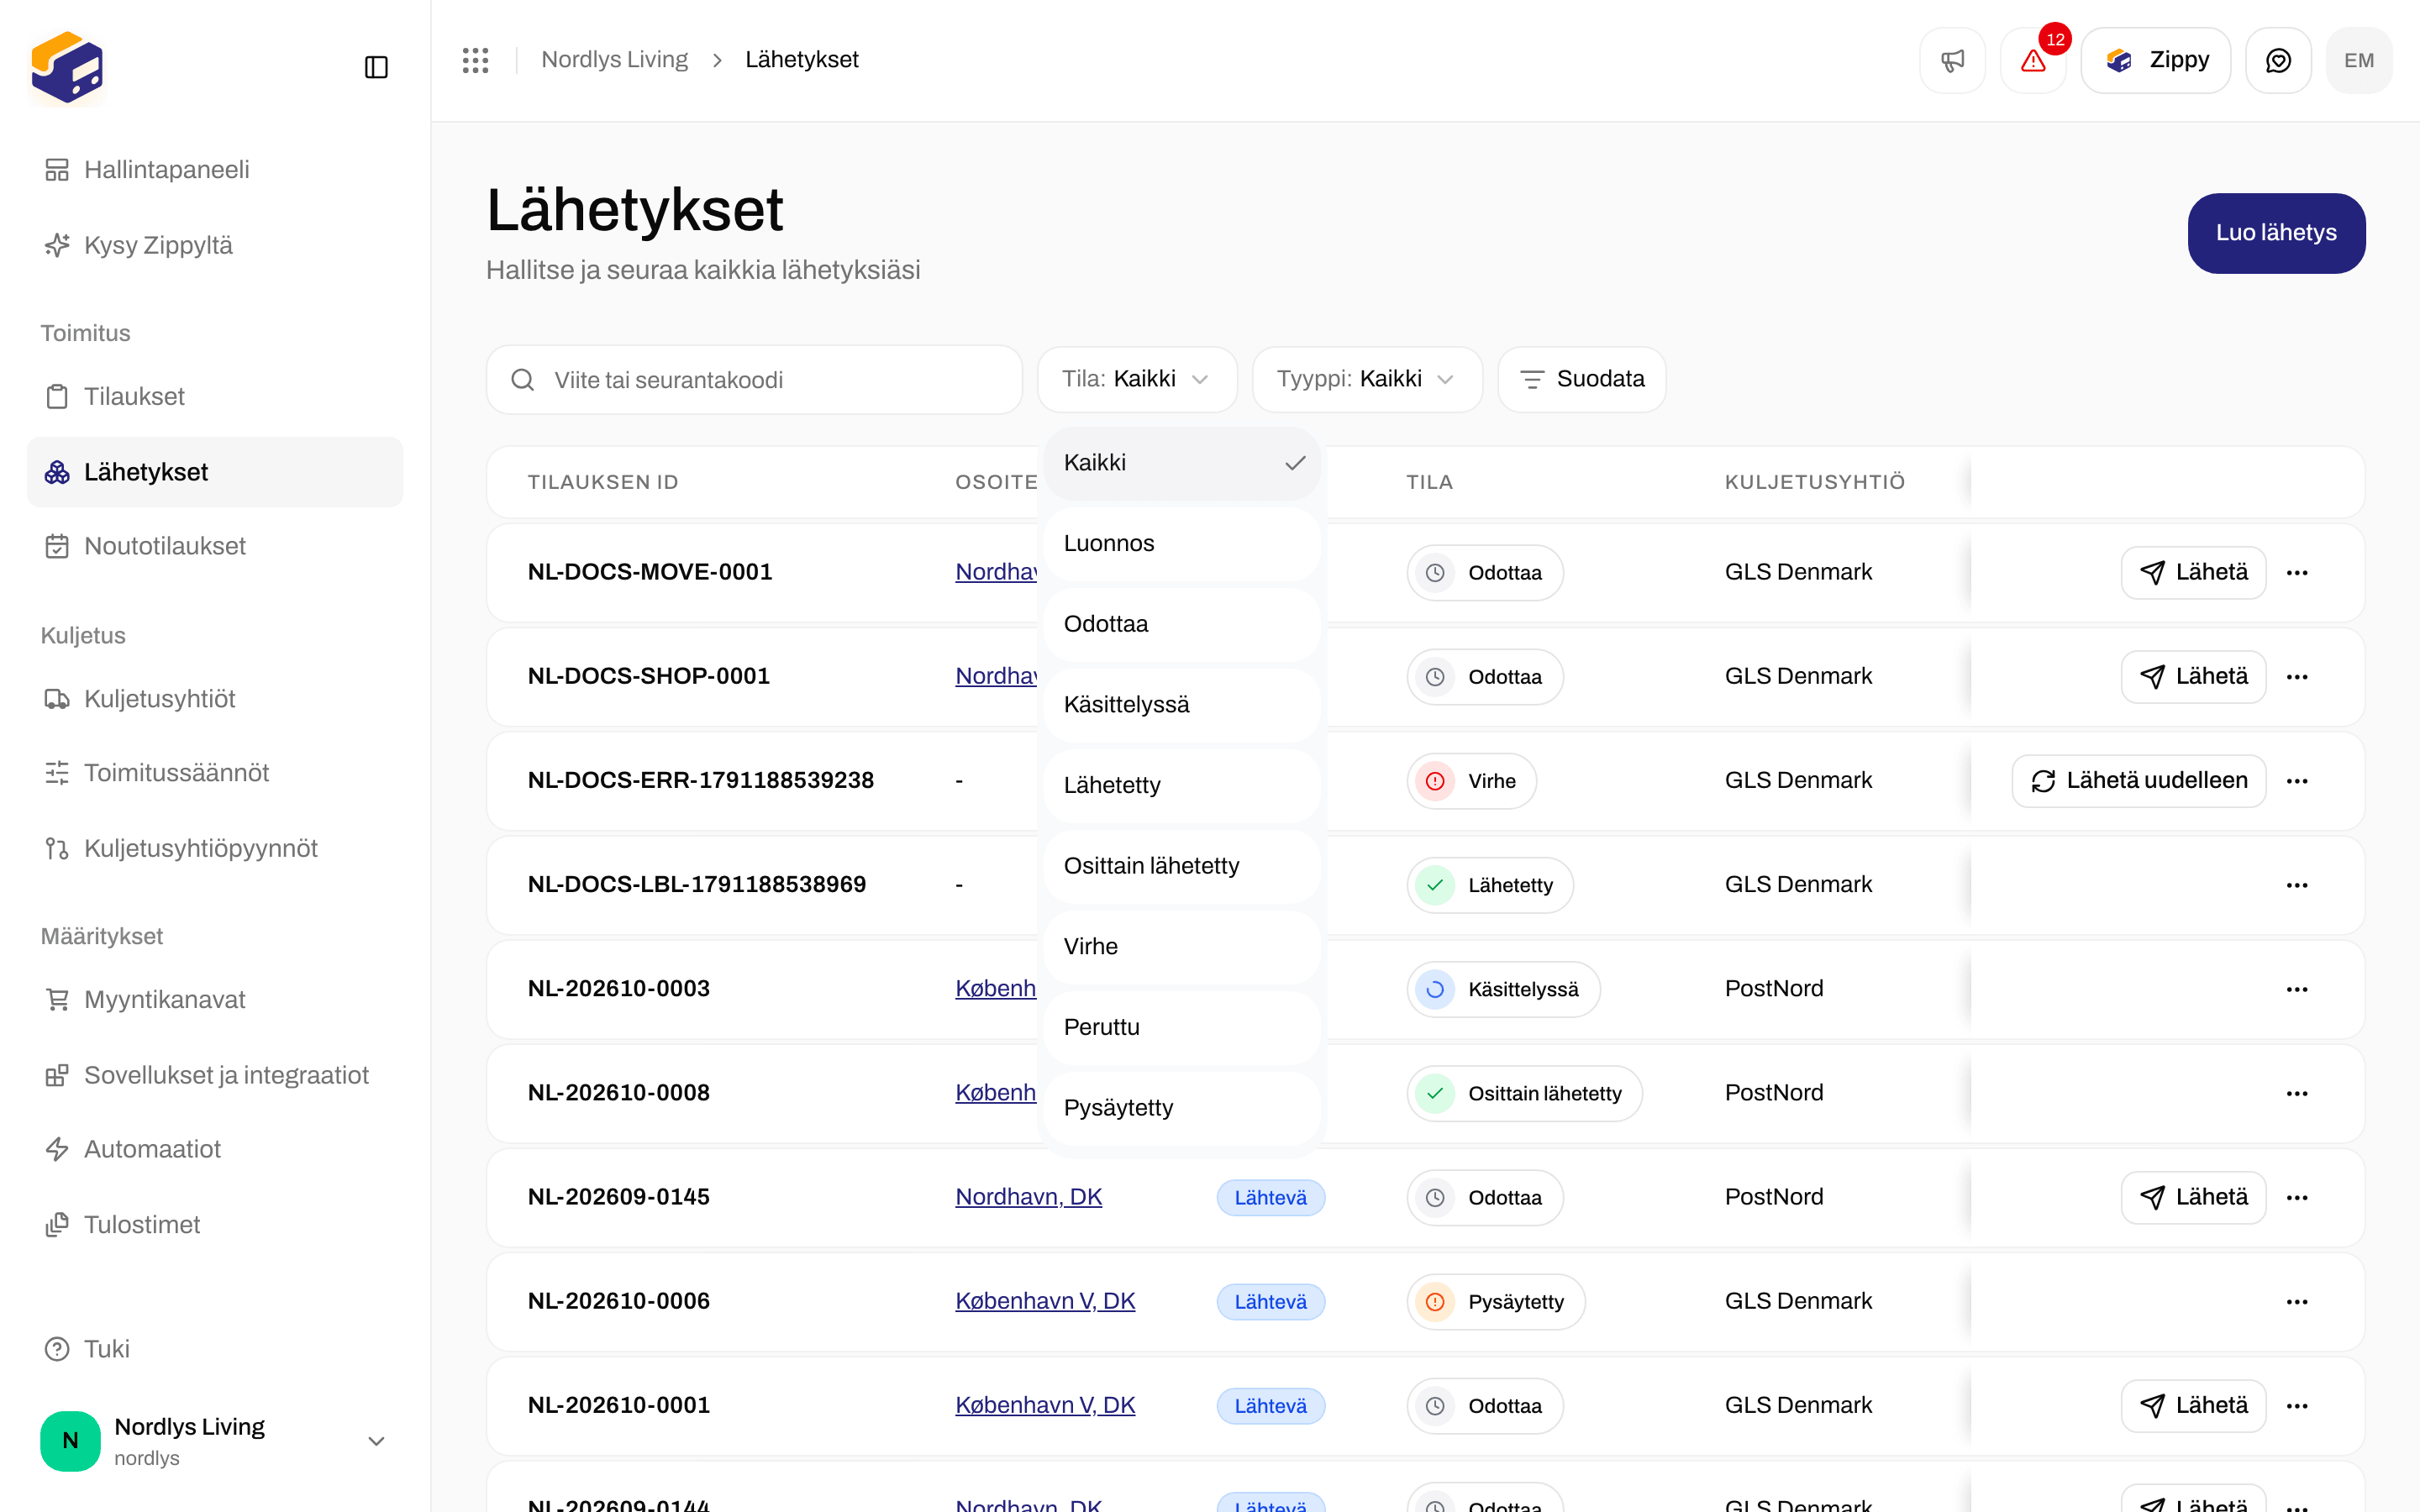
Task: Open the apps grid icon
Action: pos(476,60)
